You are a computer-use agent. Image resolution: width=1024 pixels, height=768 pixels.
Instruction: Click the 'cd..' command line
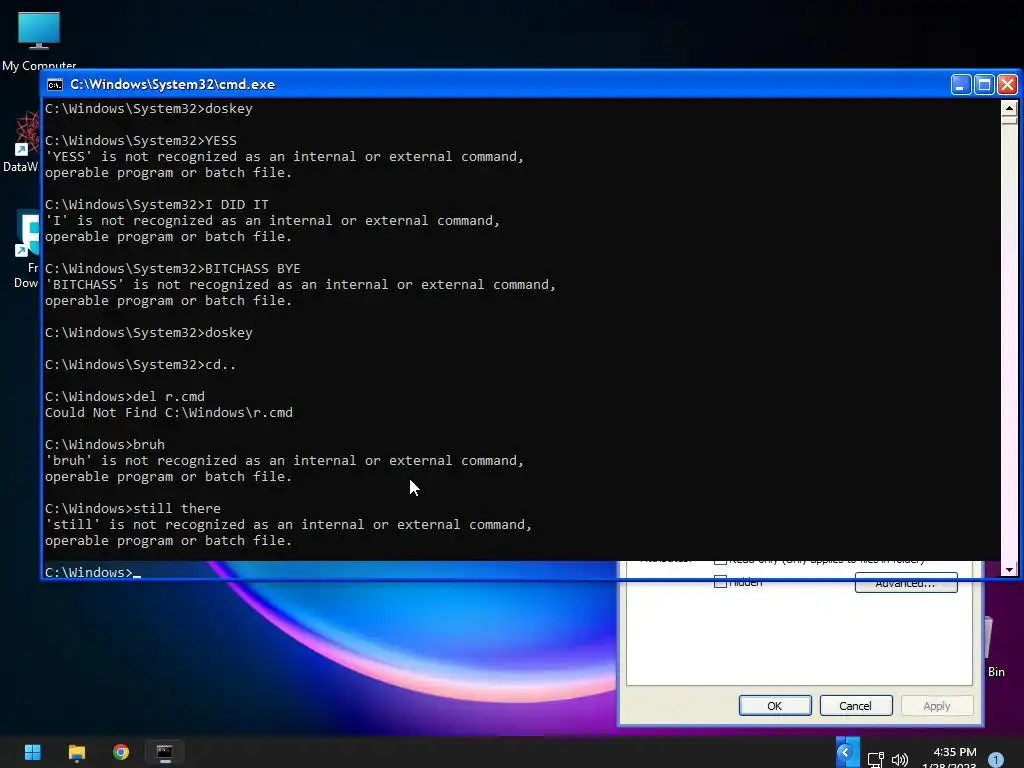click(140, 364)
